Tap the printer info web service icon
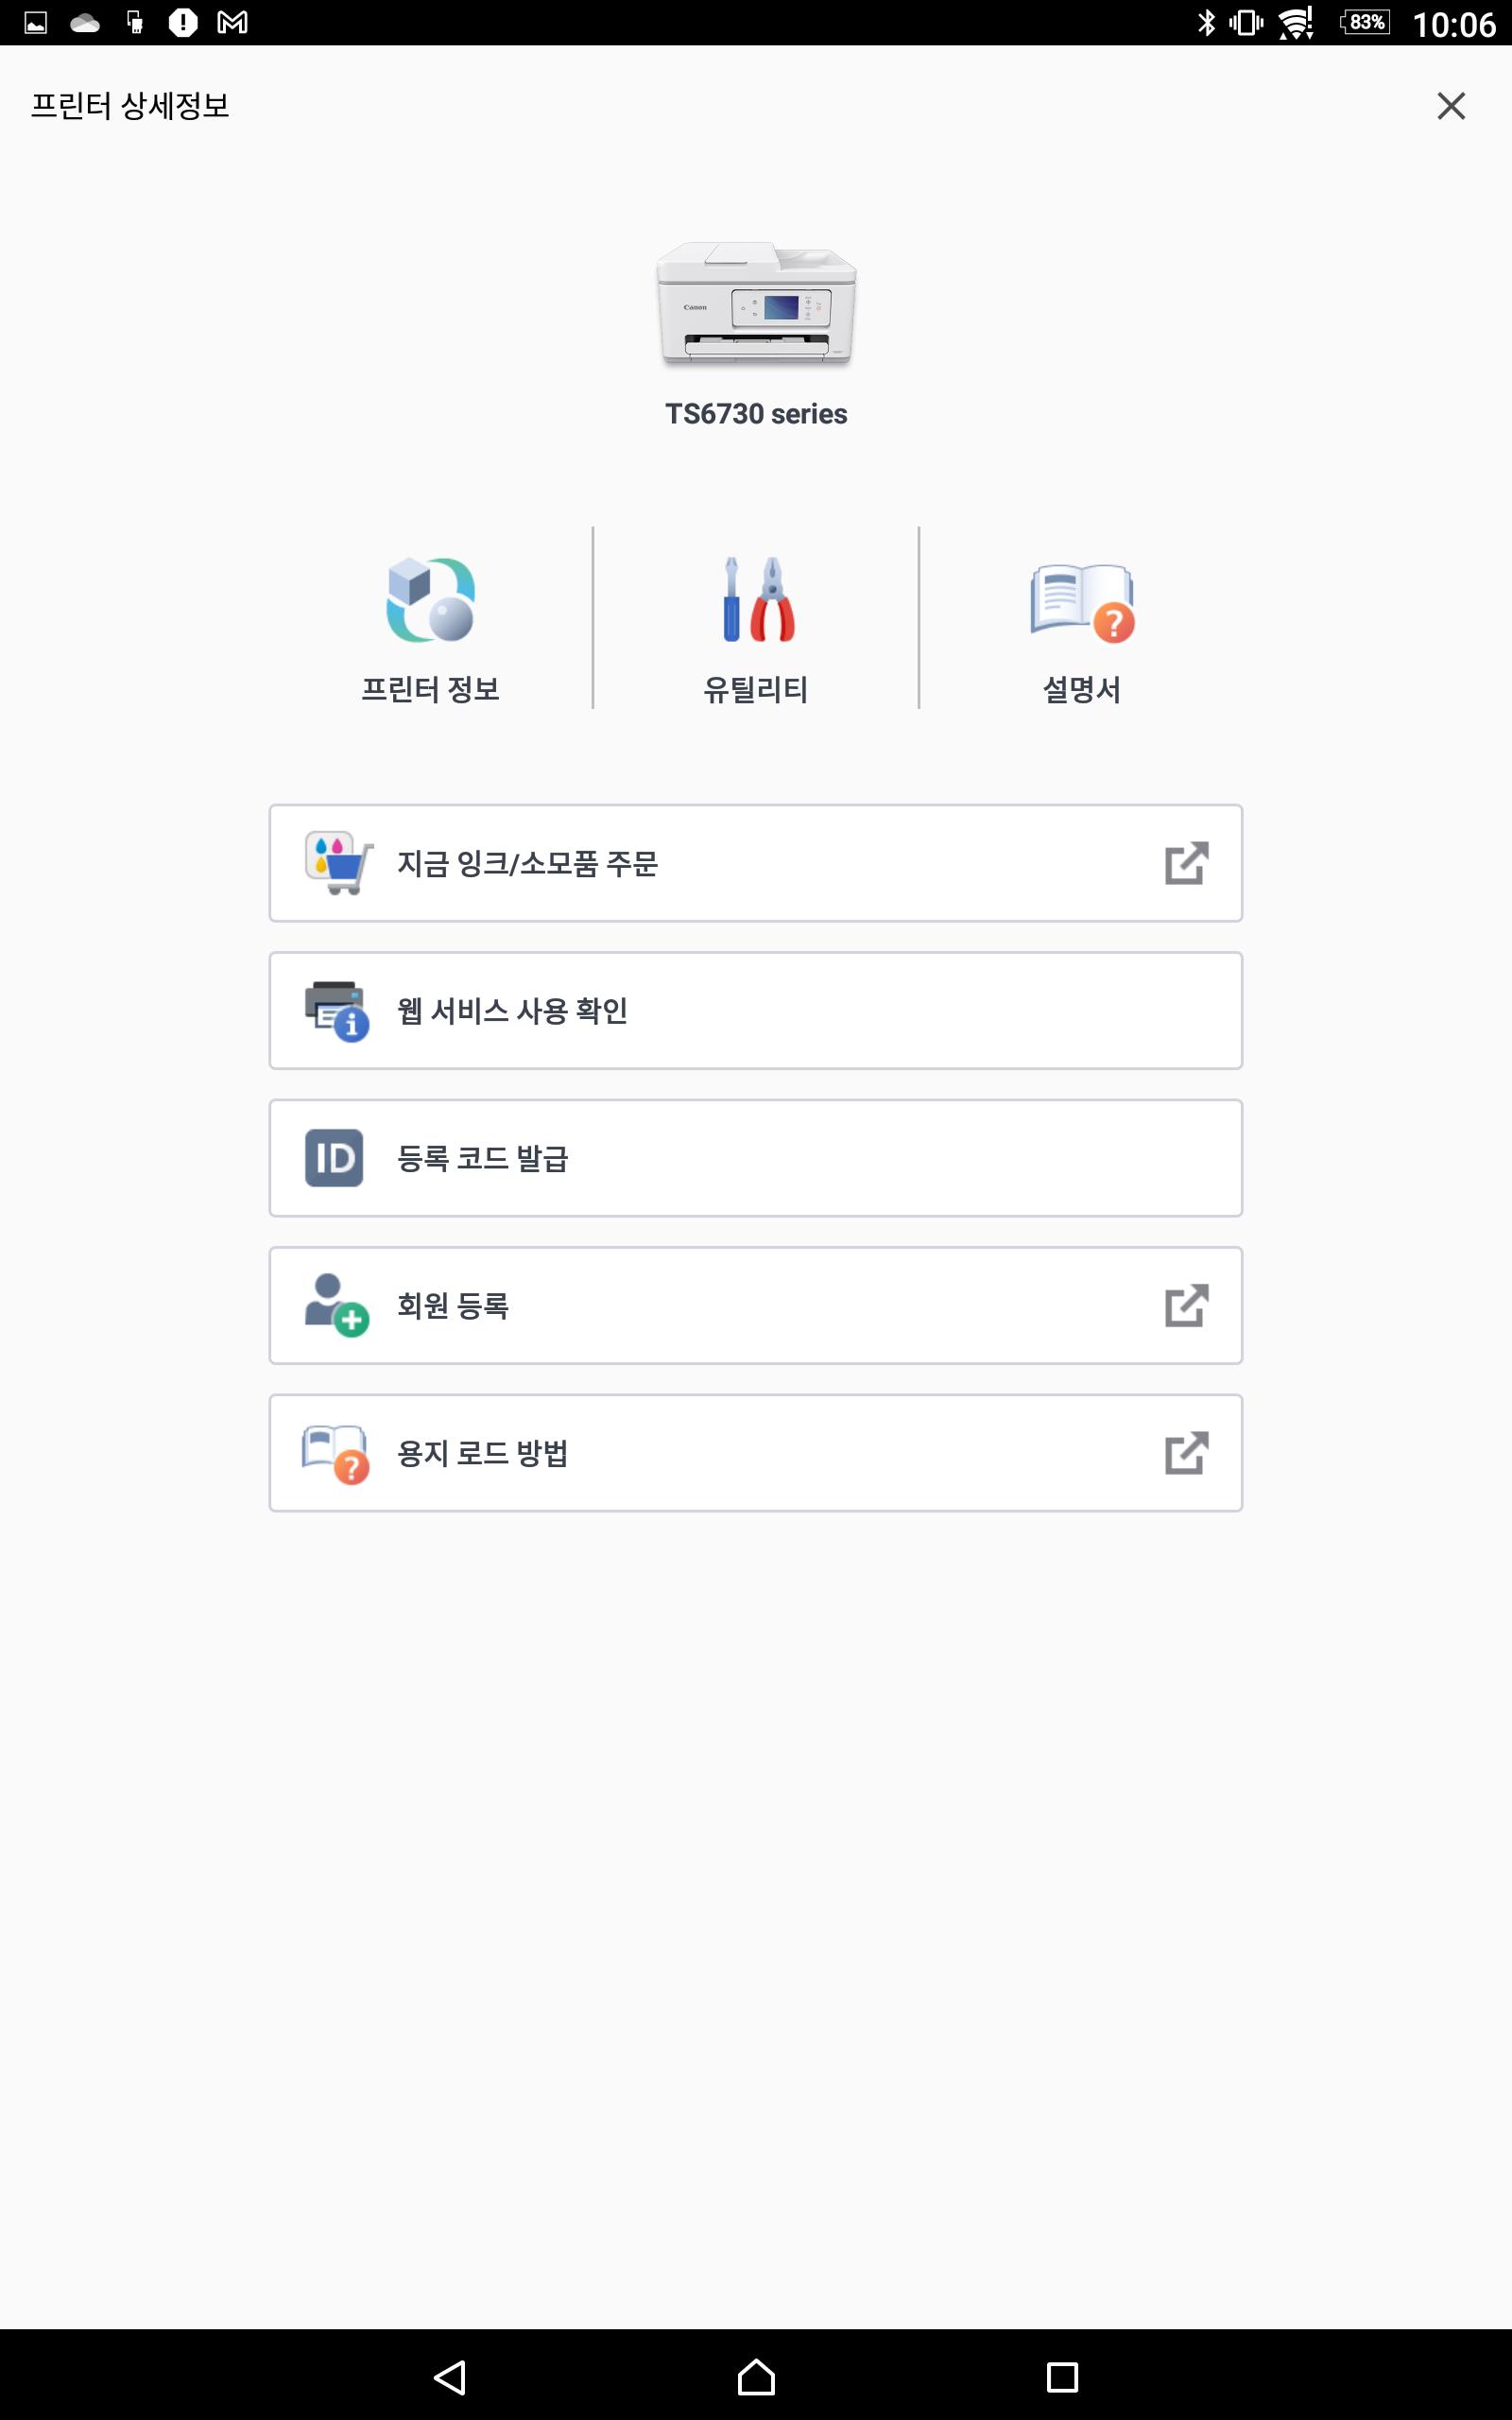This screenshot has width=1512, height=2420. [337, 1011]
